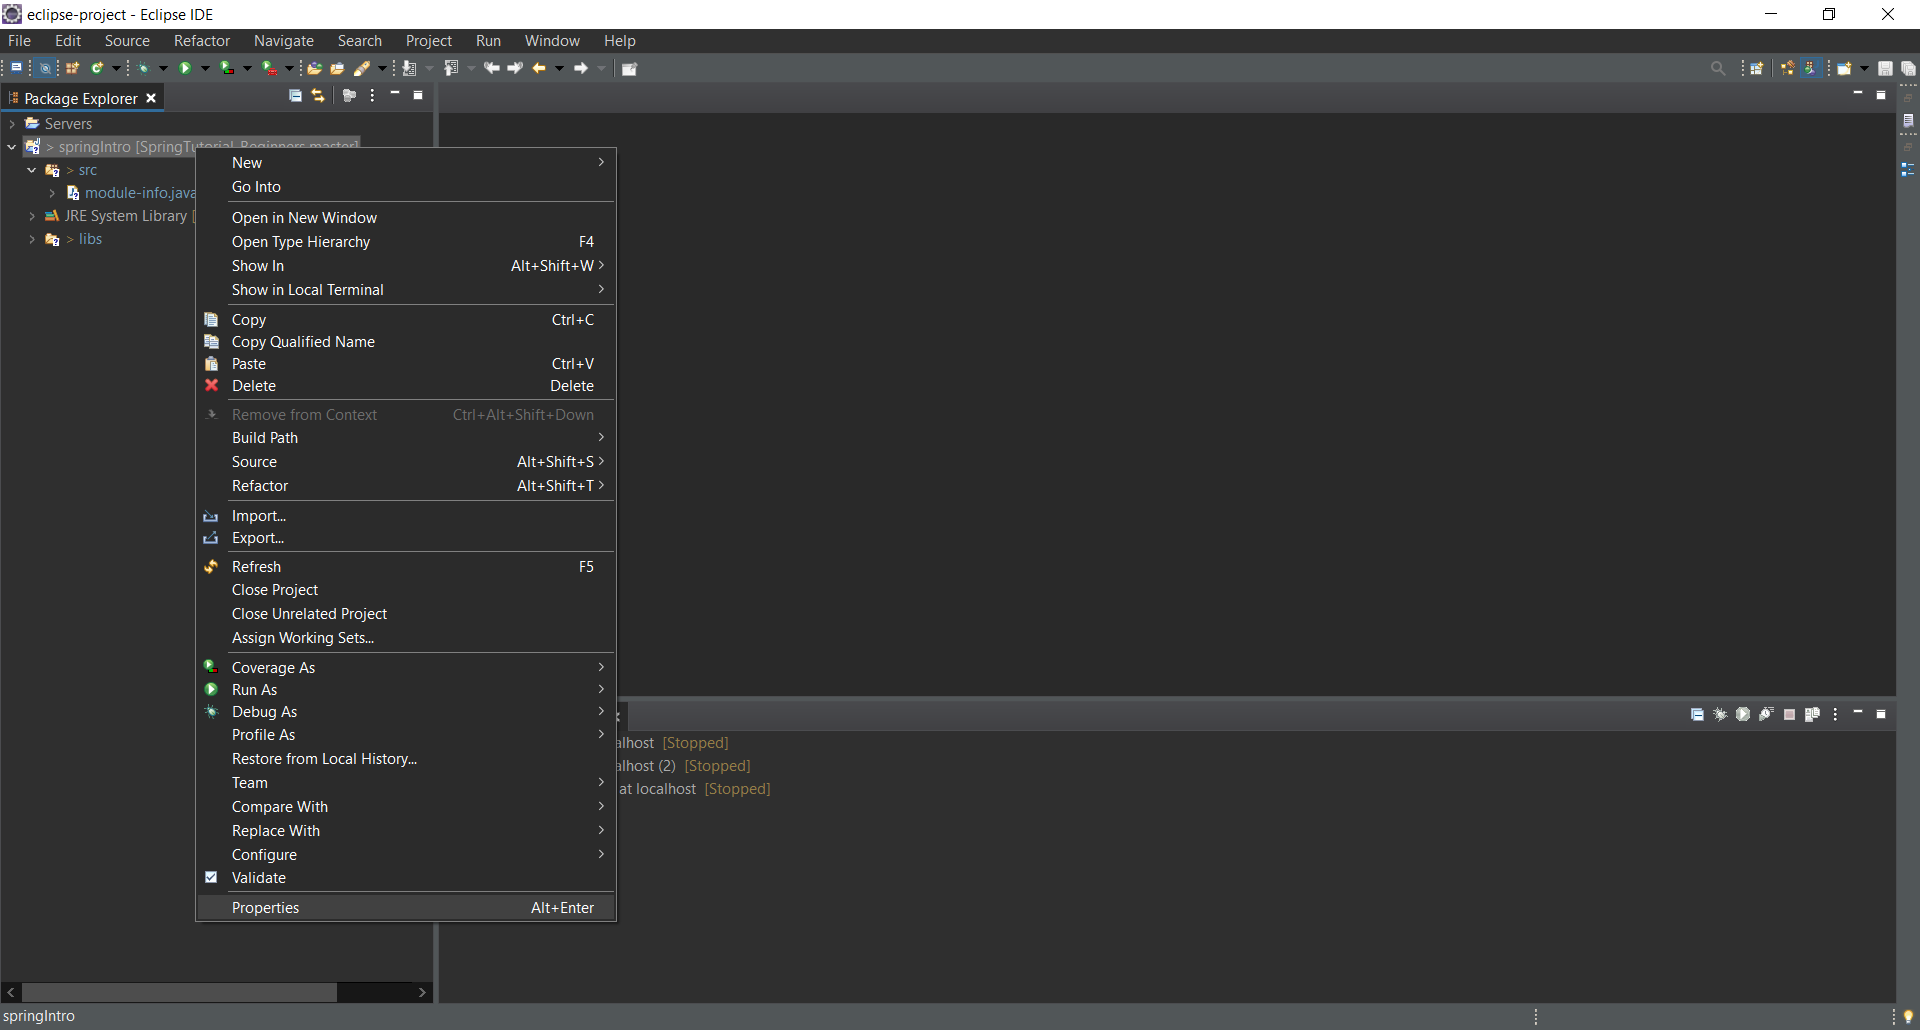Click the Pin Editor toolbar icon

click(x=629, y=68)
